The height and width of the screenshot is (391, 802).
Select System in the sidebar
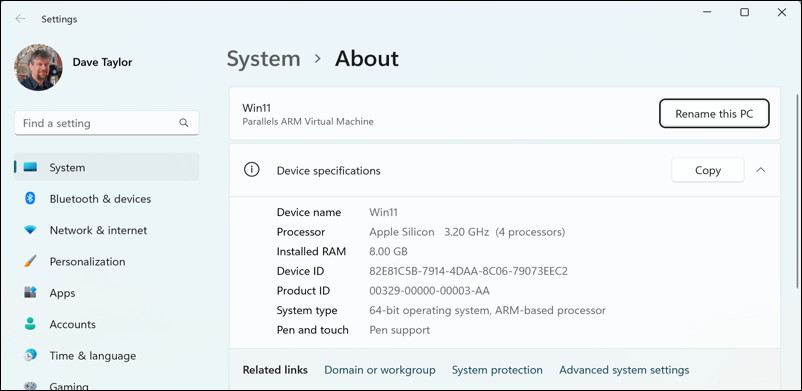coord(106,167)
